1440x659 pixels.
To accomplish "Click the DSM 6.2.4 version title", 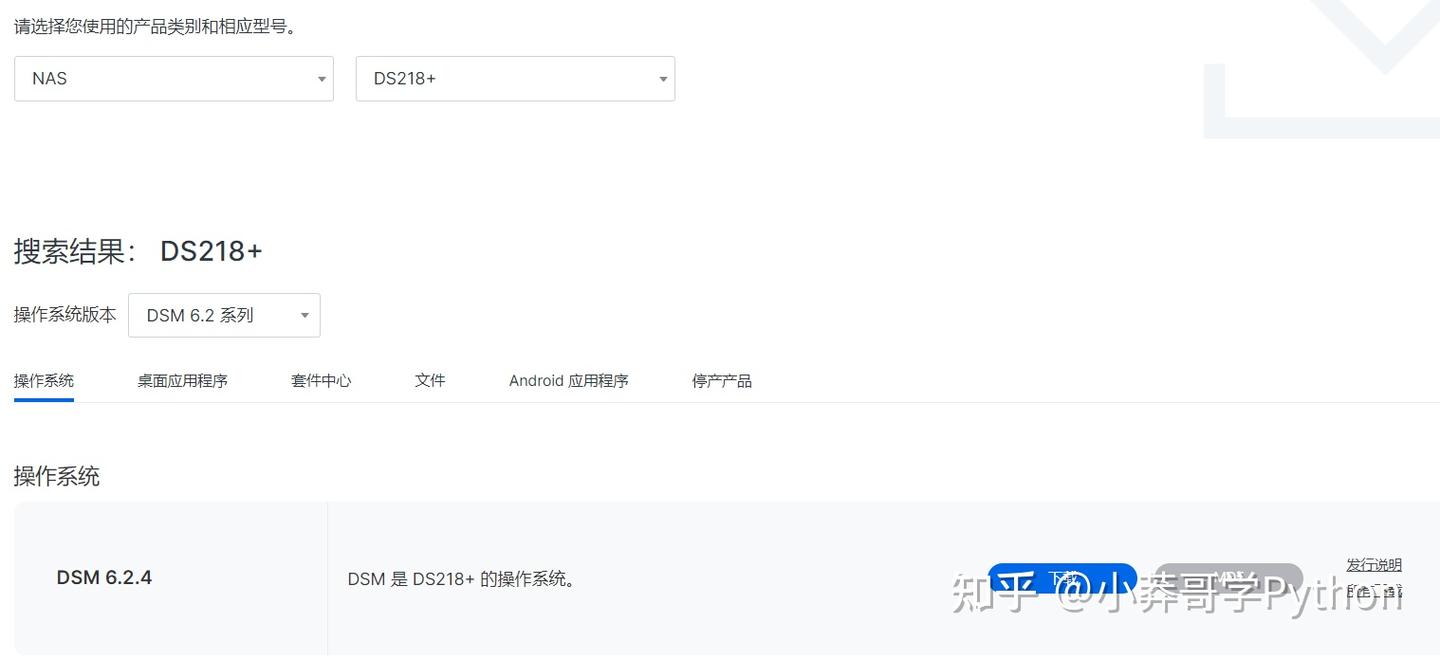I will click(x=104, y=577).
